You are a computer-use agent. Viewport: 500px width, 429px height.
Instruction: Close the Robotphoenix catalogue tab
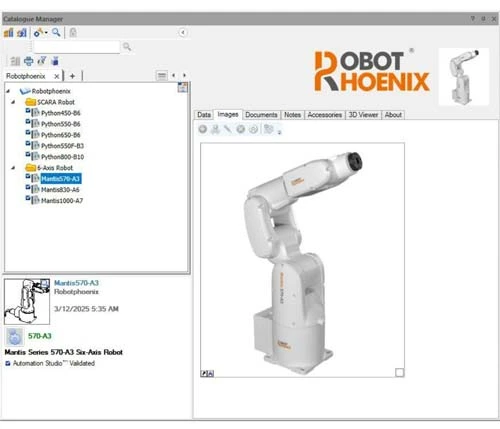57,76
